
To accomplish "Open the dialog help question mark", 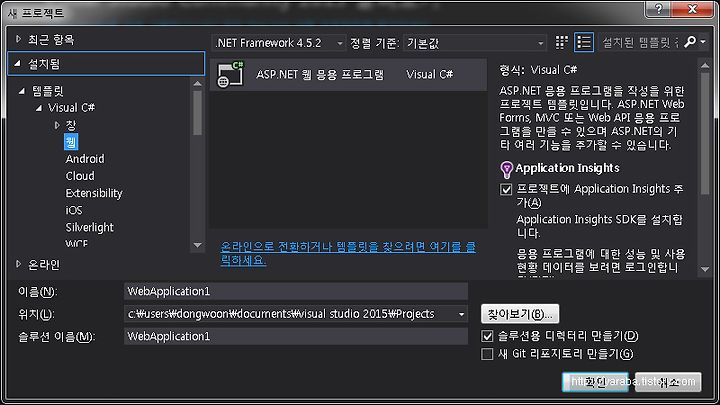I will tap(658, 9).
